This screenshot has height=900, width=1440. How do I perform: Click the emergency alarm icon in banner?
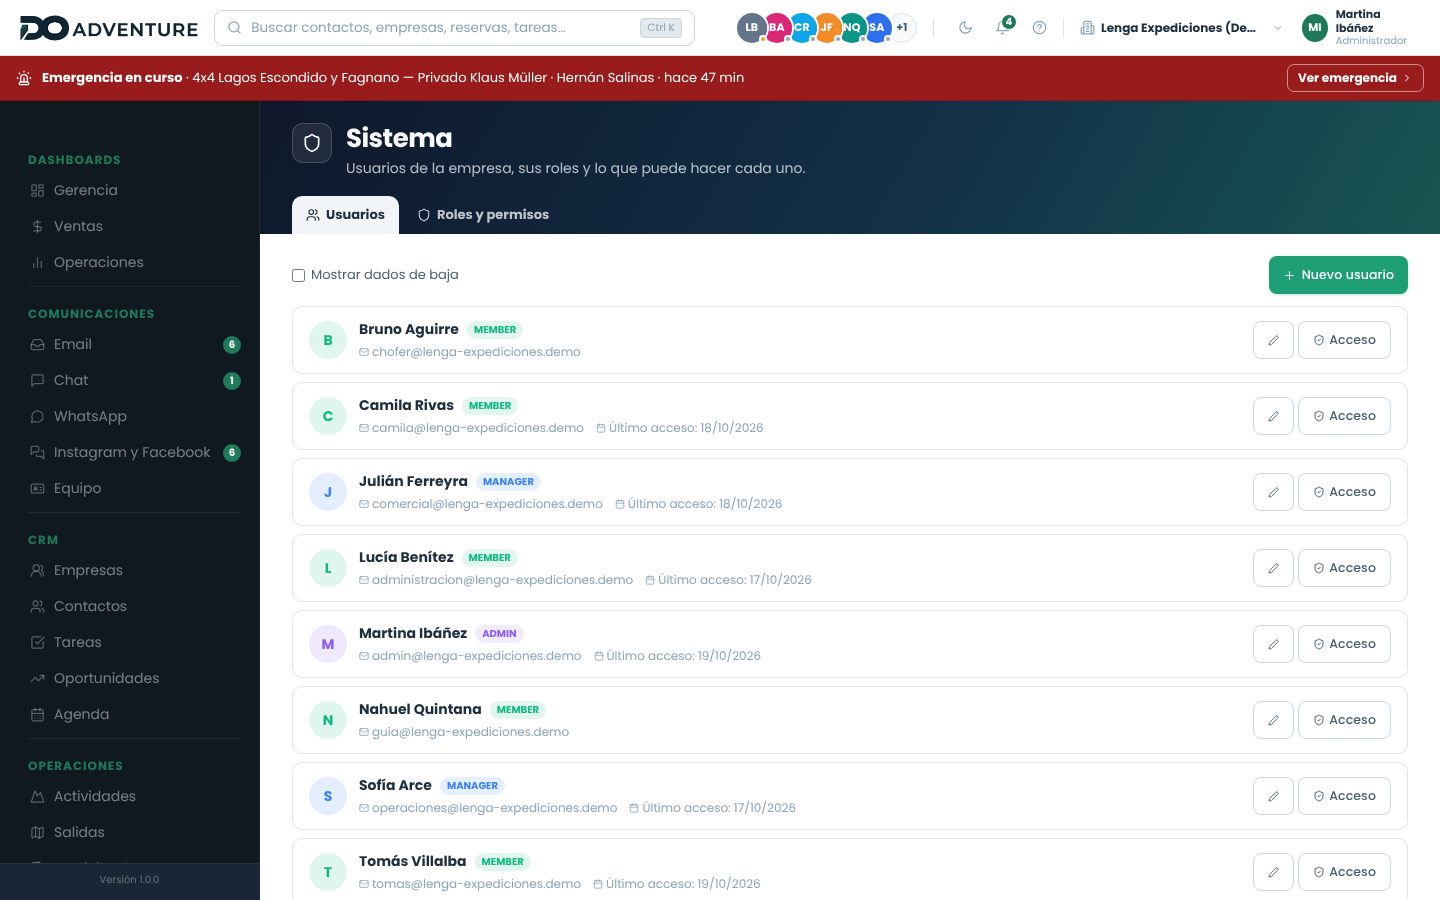[24, 78]
